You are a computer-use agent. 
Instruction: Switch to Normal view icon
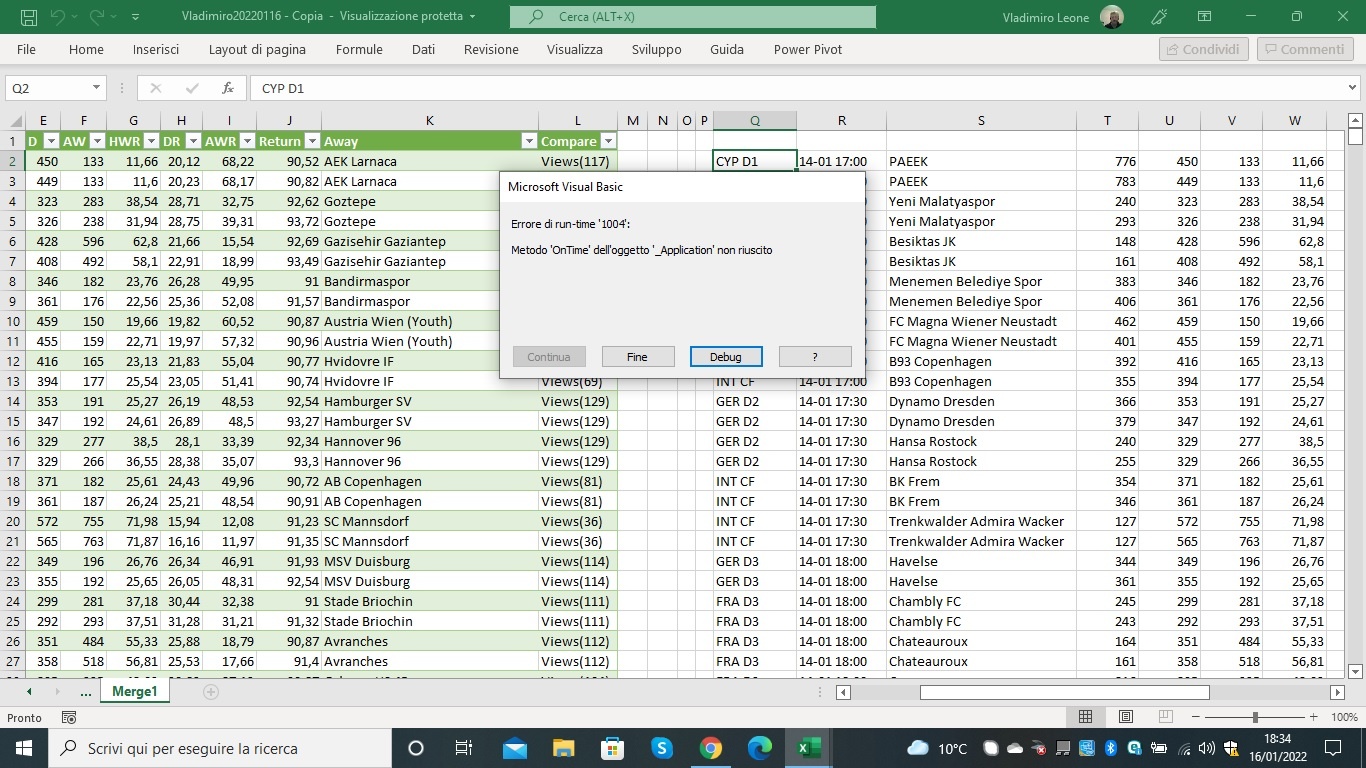pyautogui.click(x=1085, y=717)
